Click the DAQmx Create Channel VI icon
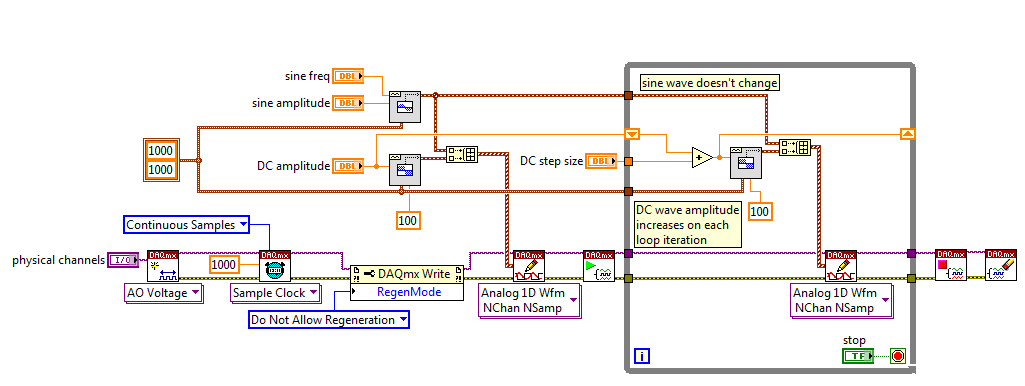 pyautogui.click(x=163, y=265)
